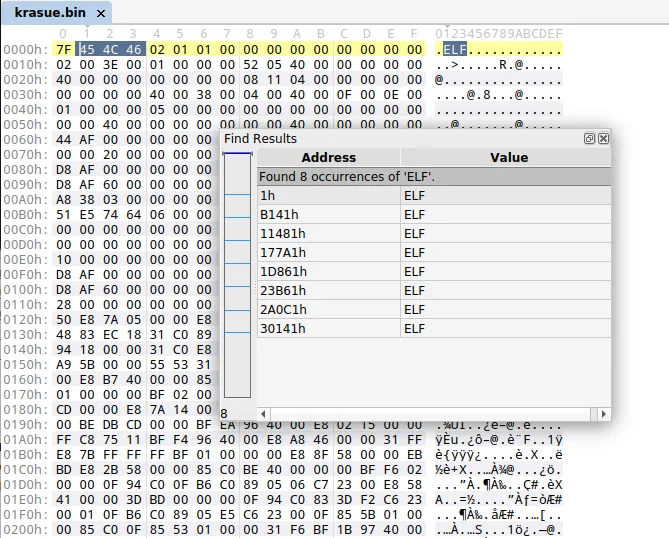Sort results by Value column
Viewport: 669px width, 538px height.
click(x=509, y=157)
